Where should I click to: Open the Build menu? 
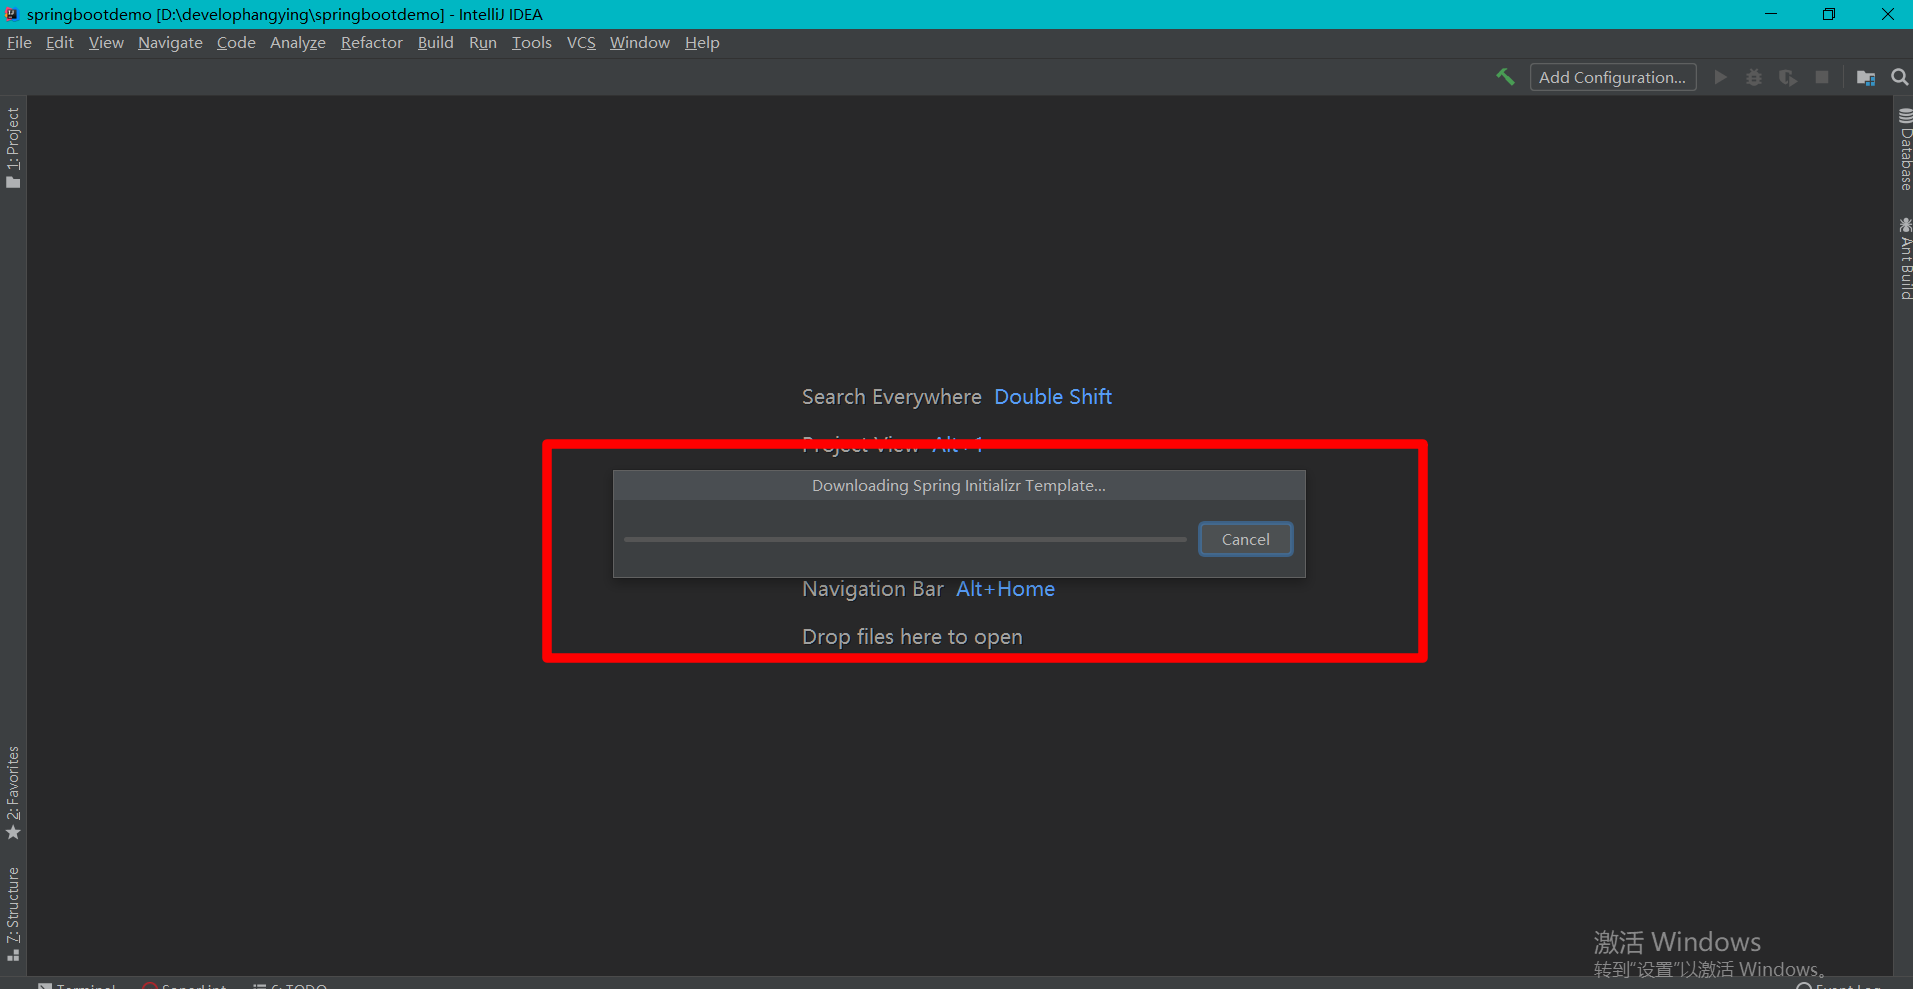(x=435, y=42)
